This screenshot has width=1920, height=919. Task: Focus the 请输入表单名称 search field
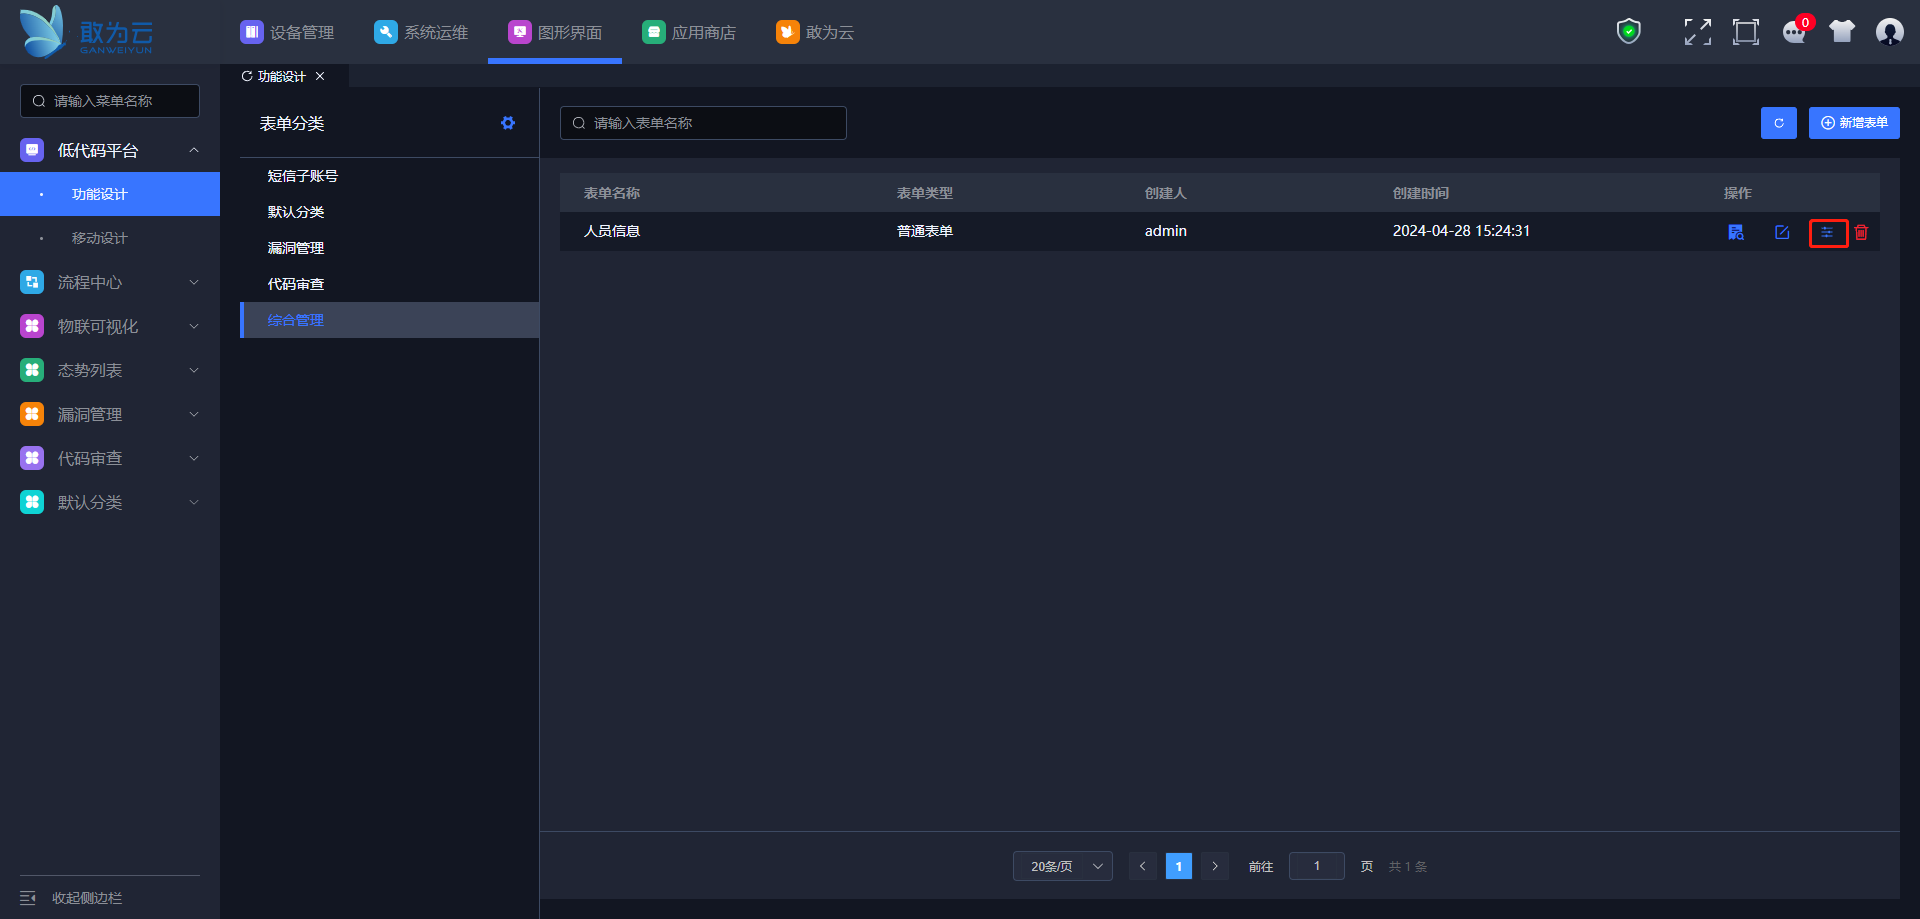click(703, 123)
